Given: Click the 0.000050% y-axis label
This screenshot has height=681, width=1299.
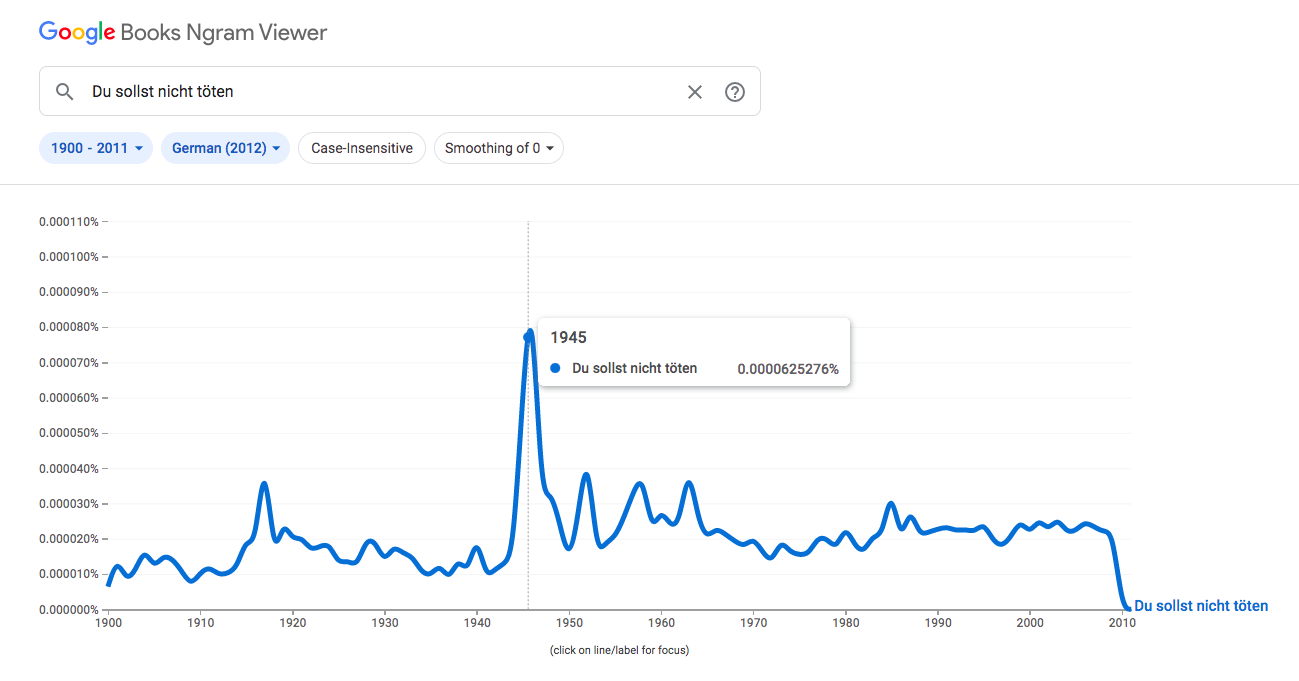Looking at the screenshot, I should tap(70, 433).
